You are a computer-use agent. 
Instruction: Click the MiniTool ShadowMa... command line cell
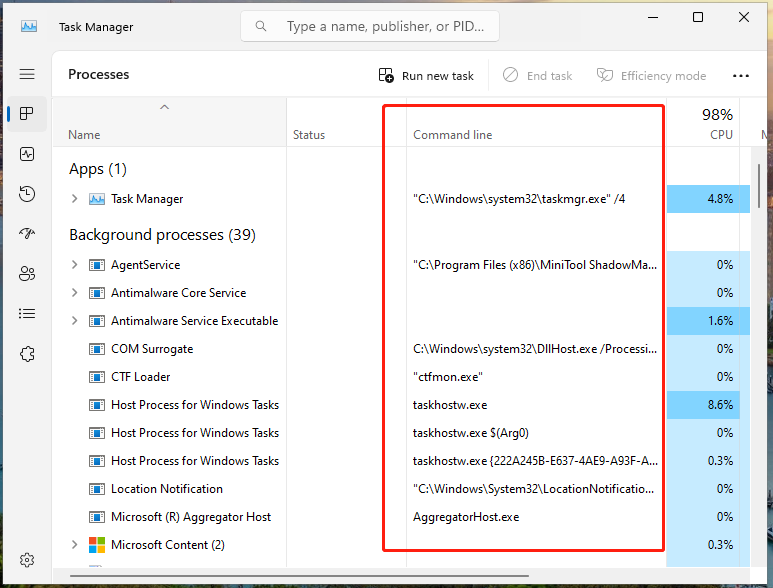coord(535,265)
